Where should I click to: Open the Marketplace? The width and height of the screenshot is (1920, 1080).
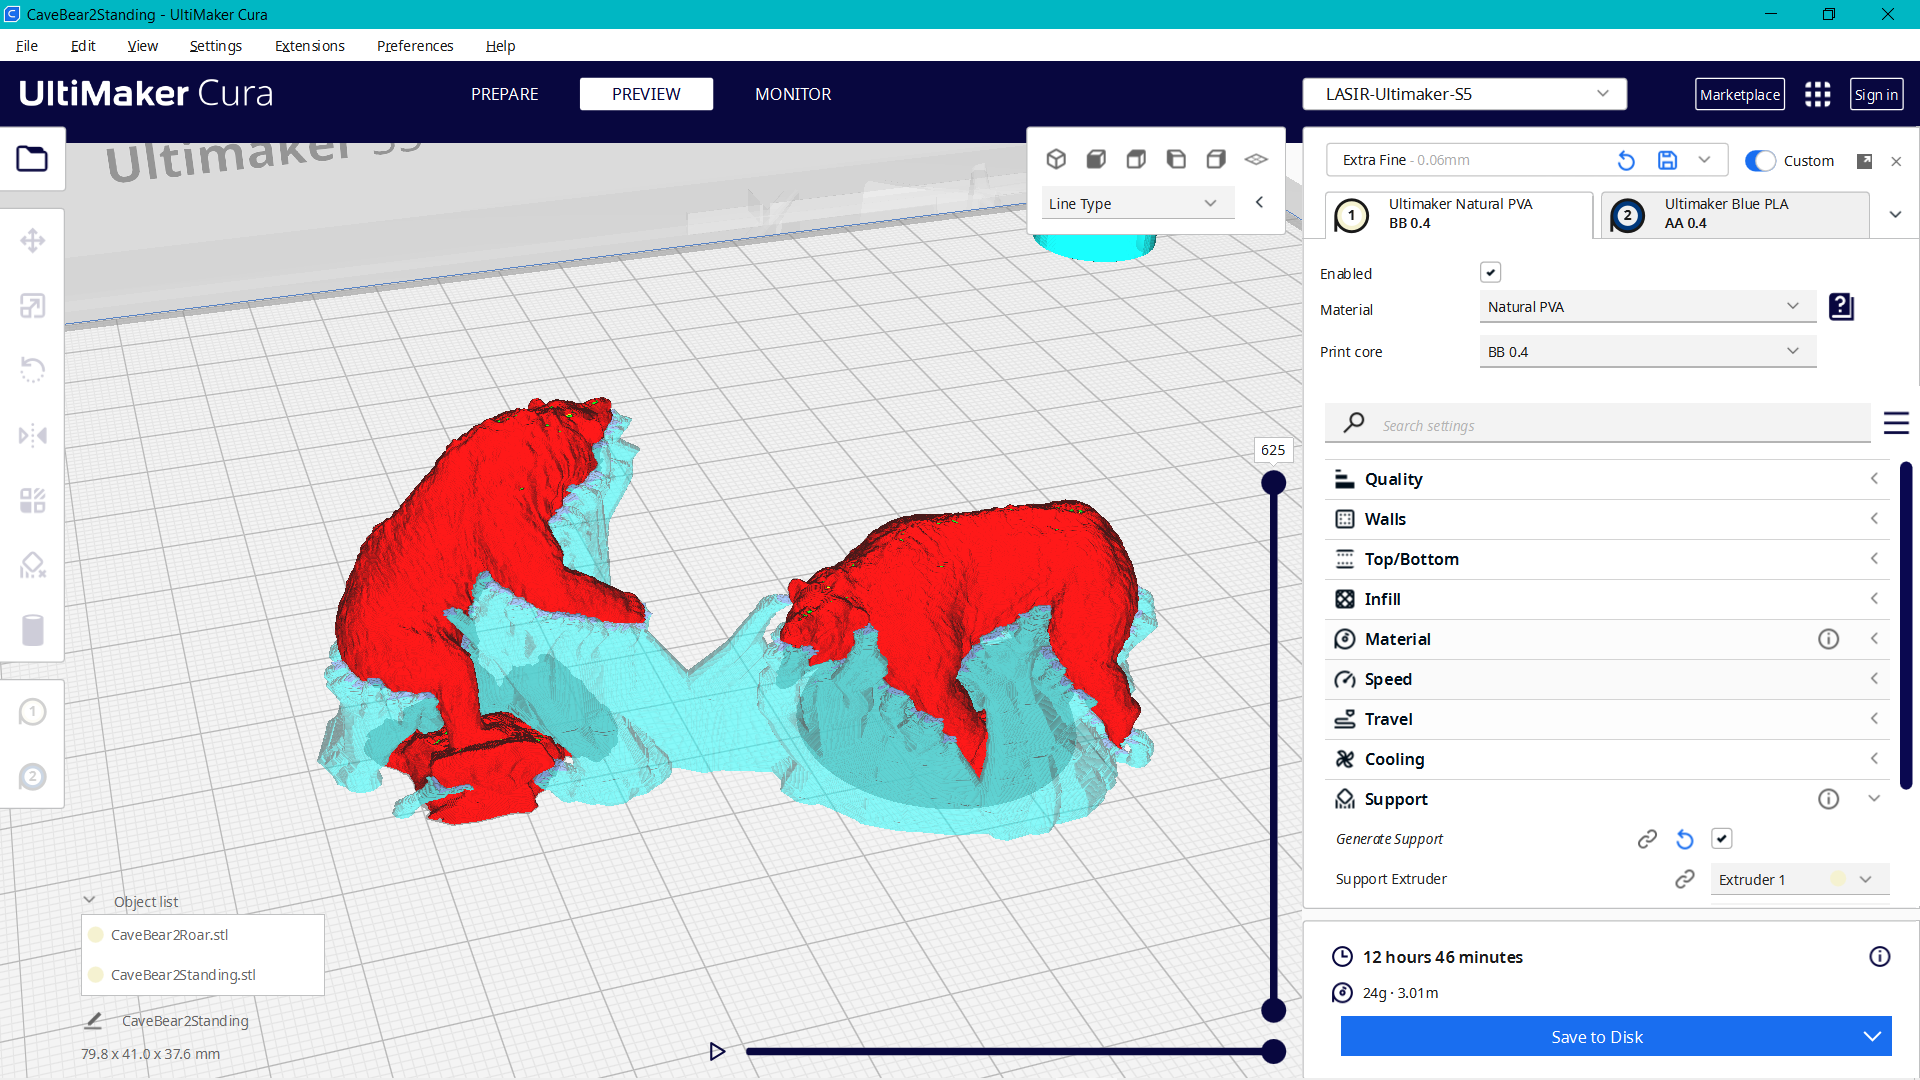1739,94
